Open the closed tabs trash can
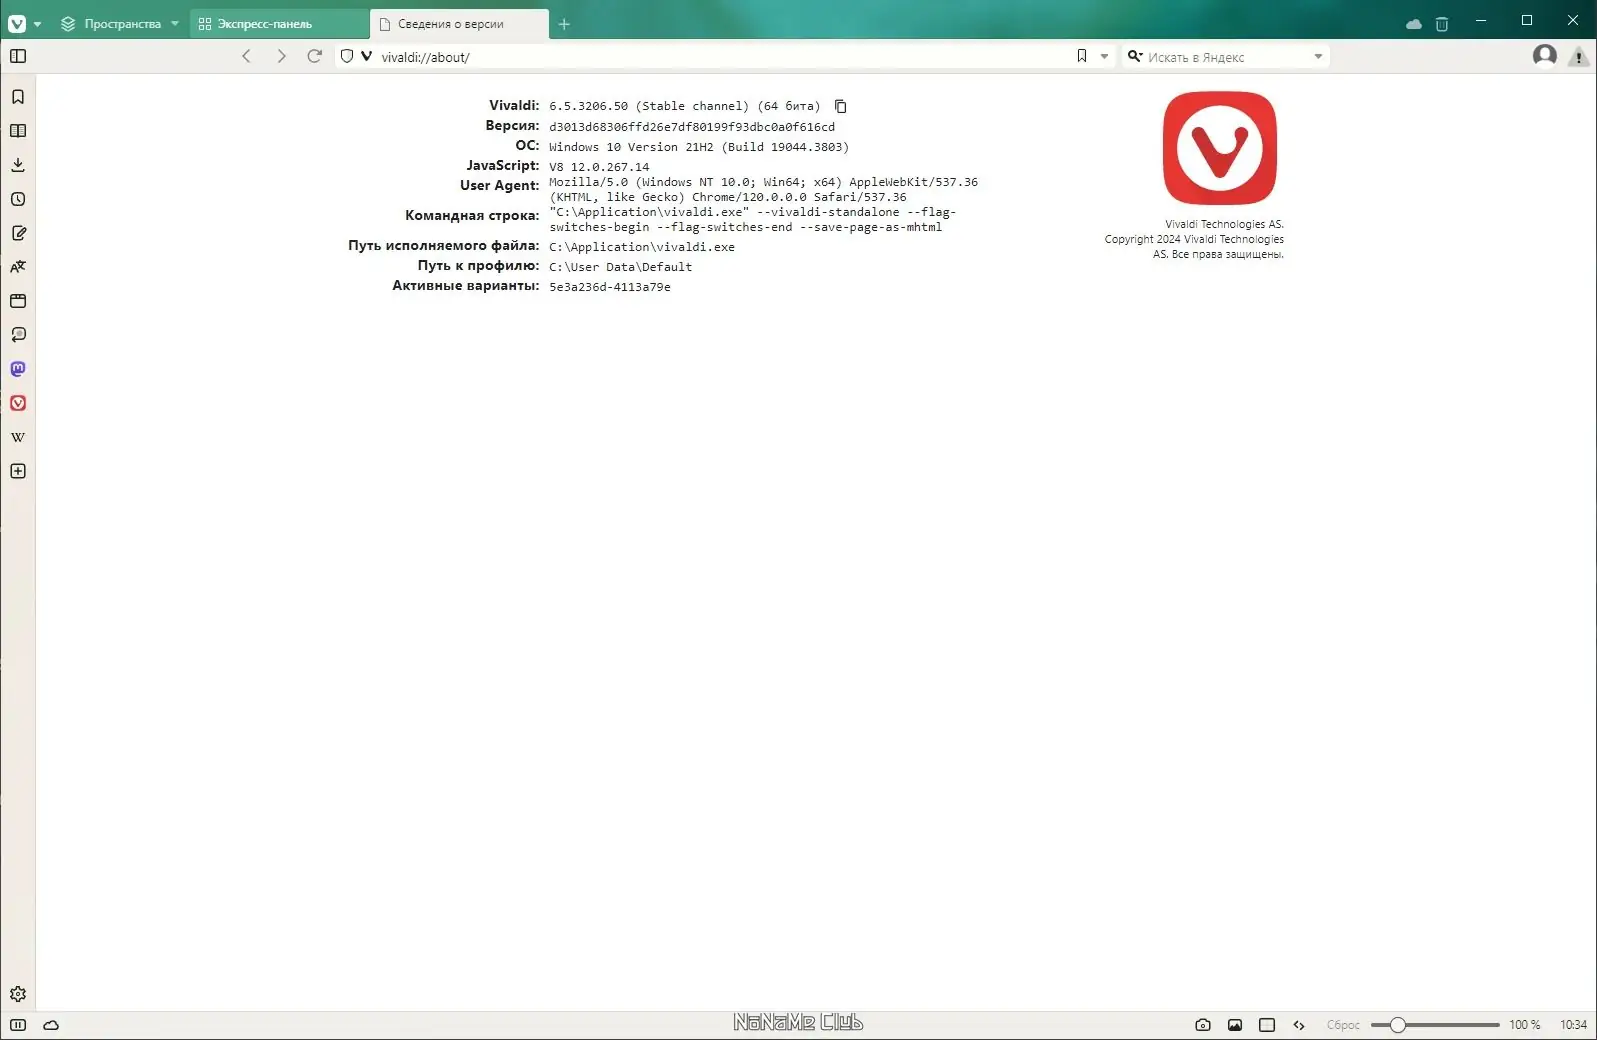Screen dimensions: 1597x1040 pyautogui.click(x=1442, y=24)
